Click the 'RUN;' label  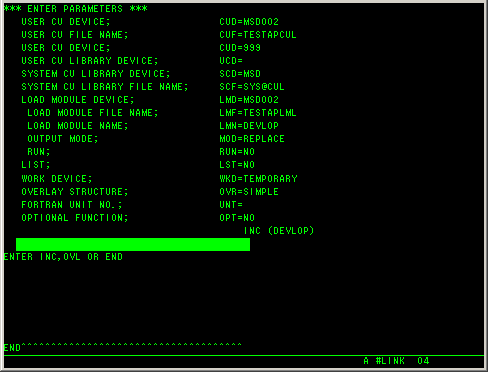(x=39, y=152)
